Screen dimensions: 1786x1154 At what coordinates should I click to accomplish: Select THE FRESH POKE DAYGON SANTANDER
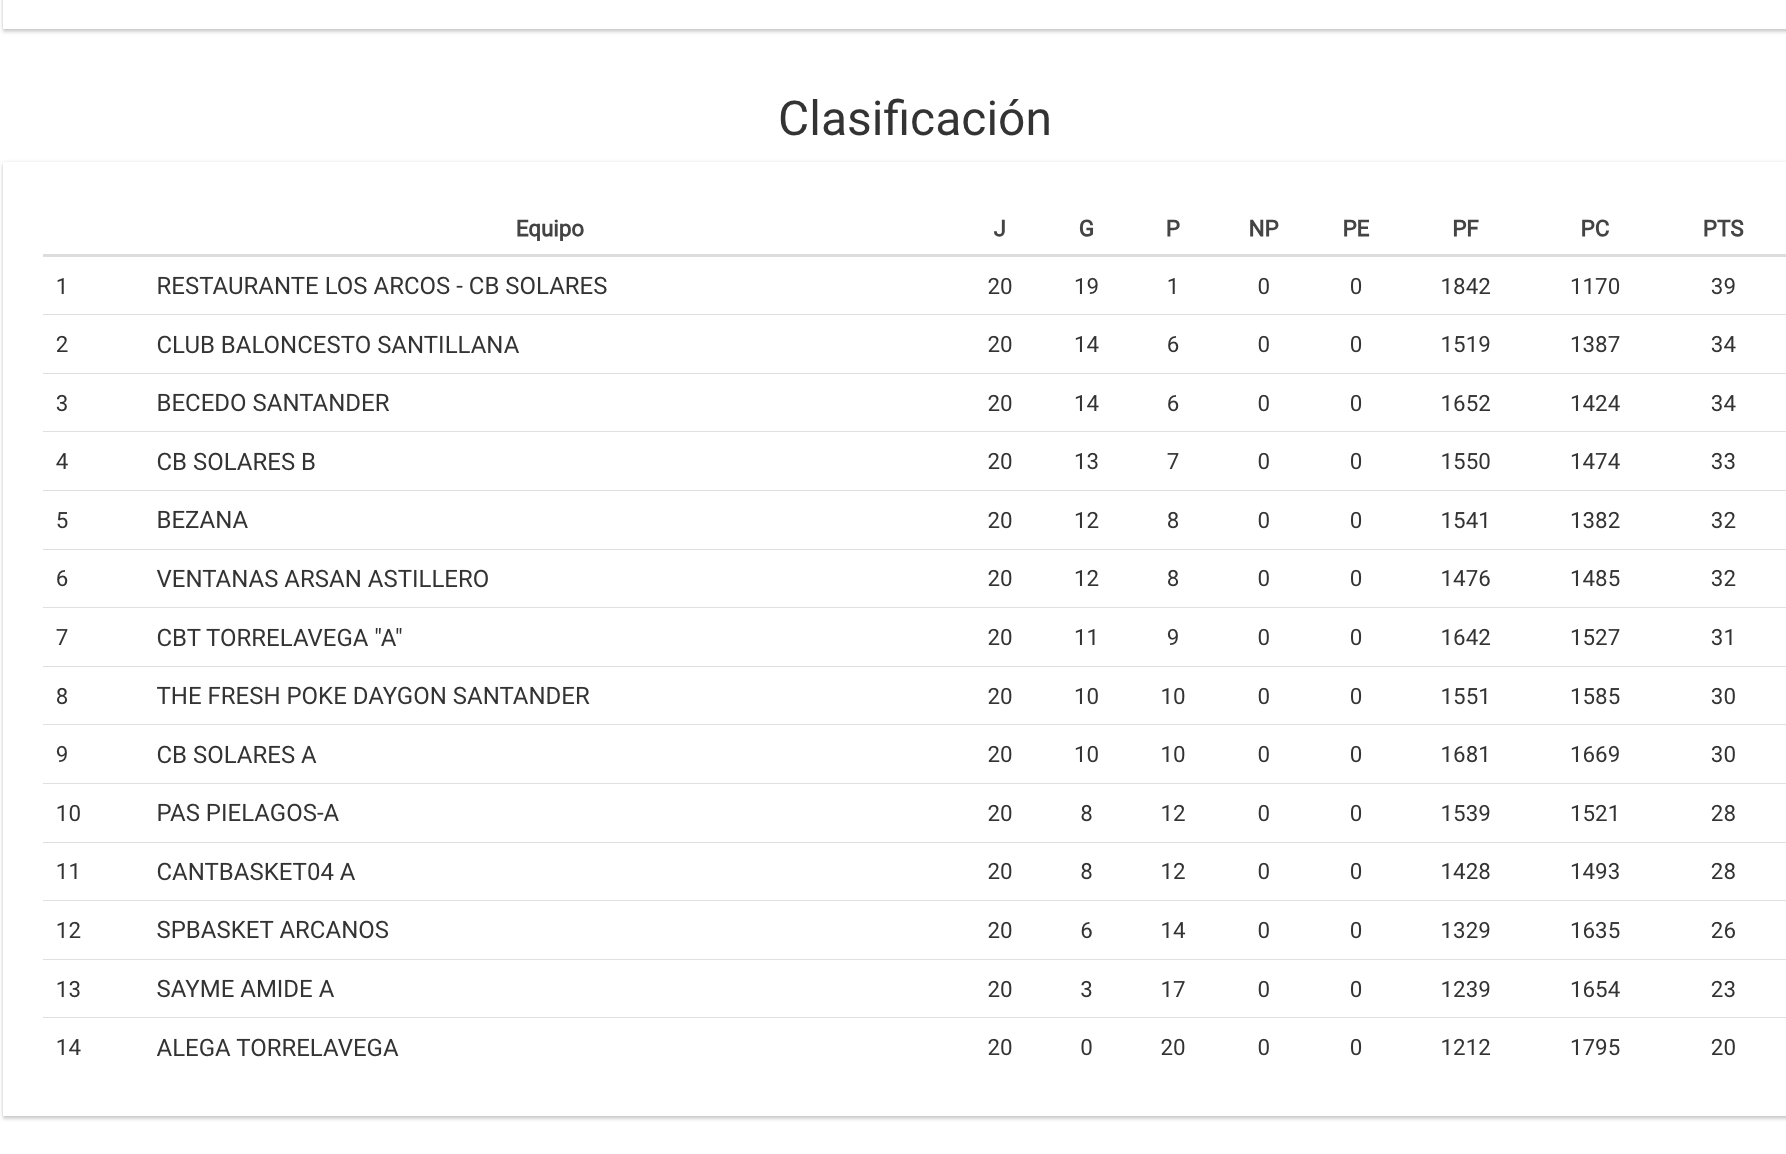tap(372, 696)
